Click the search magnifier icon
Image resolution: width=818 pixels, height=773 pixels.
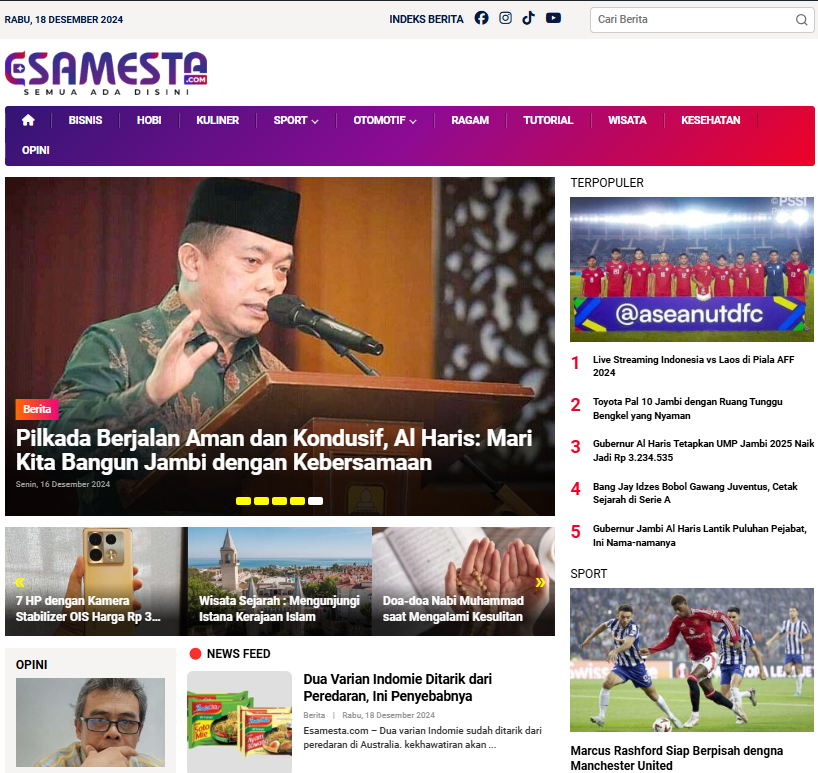[801, 20]
